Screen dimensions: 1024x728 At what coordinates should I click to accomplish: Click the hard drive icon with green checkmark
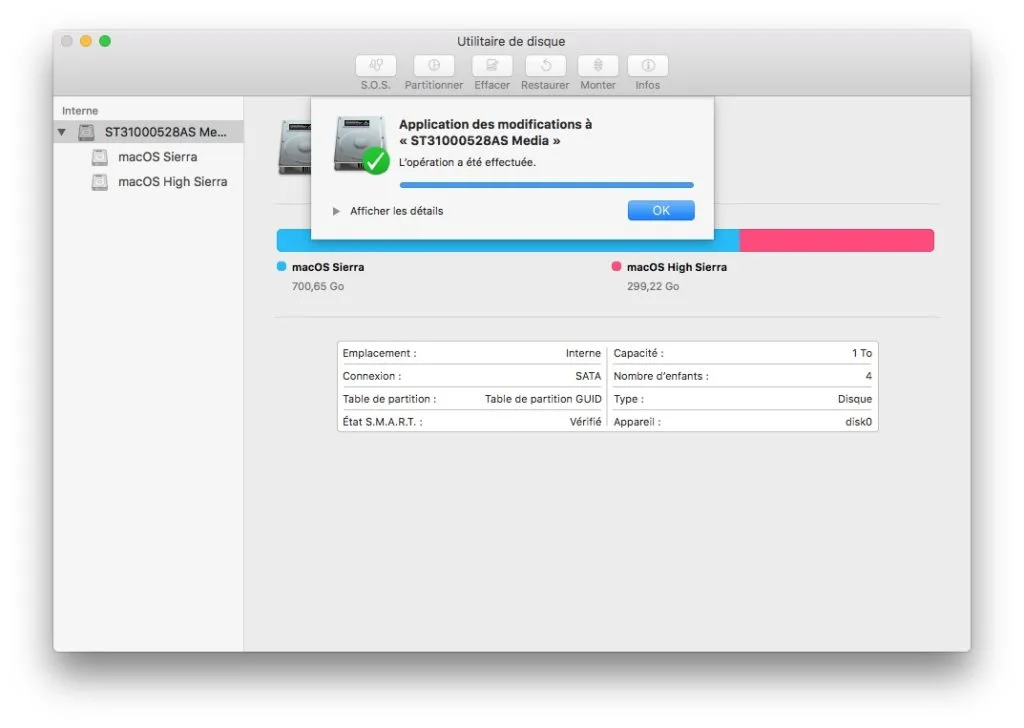(360, 145)
